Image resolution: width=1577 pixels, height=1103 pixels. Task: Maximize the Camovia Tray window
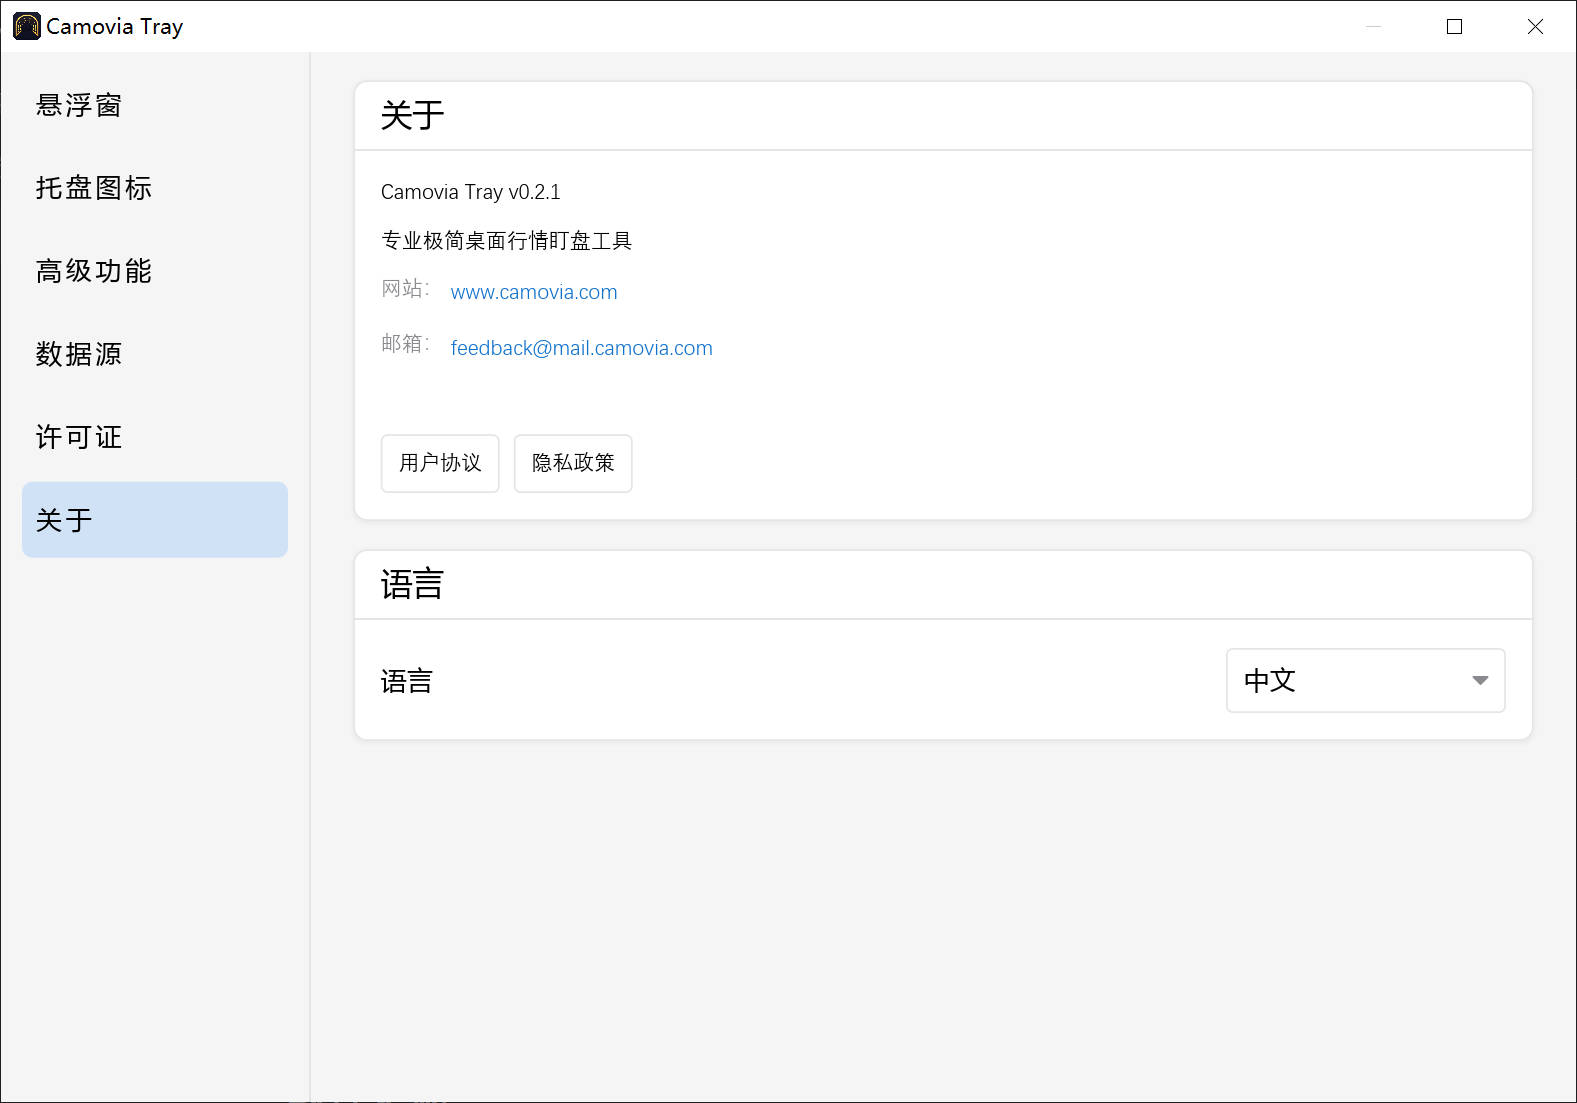[1454, 26]
